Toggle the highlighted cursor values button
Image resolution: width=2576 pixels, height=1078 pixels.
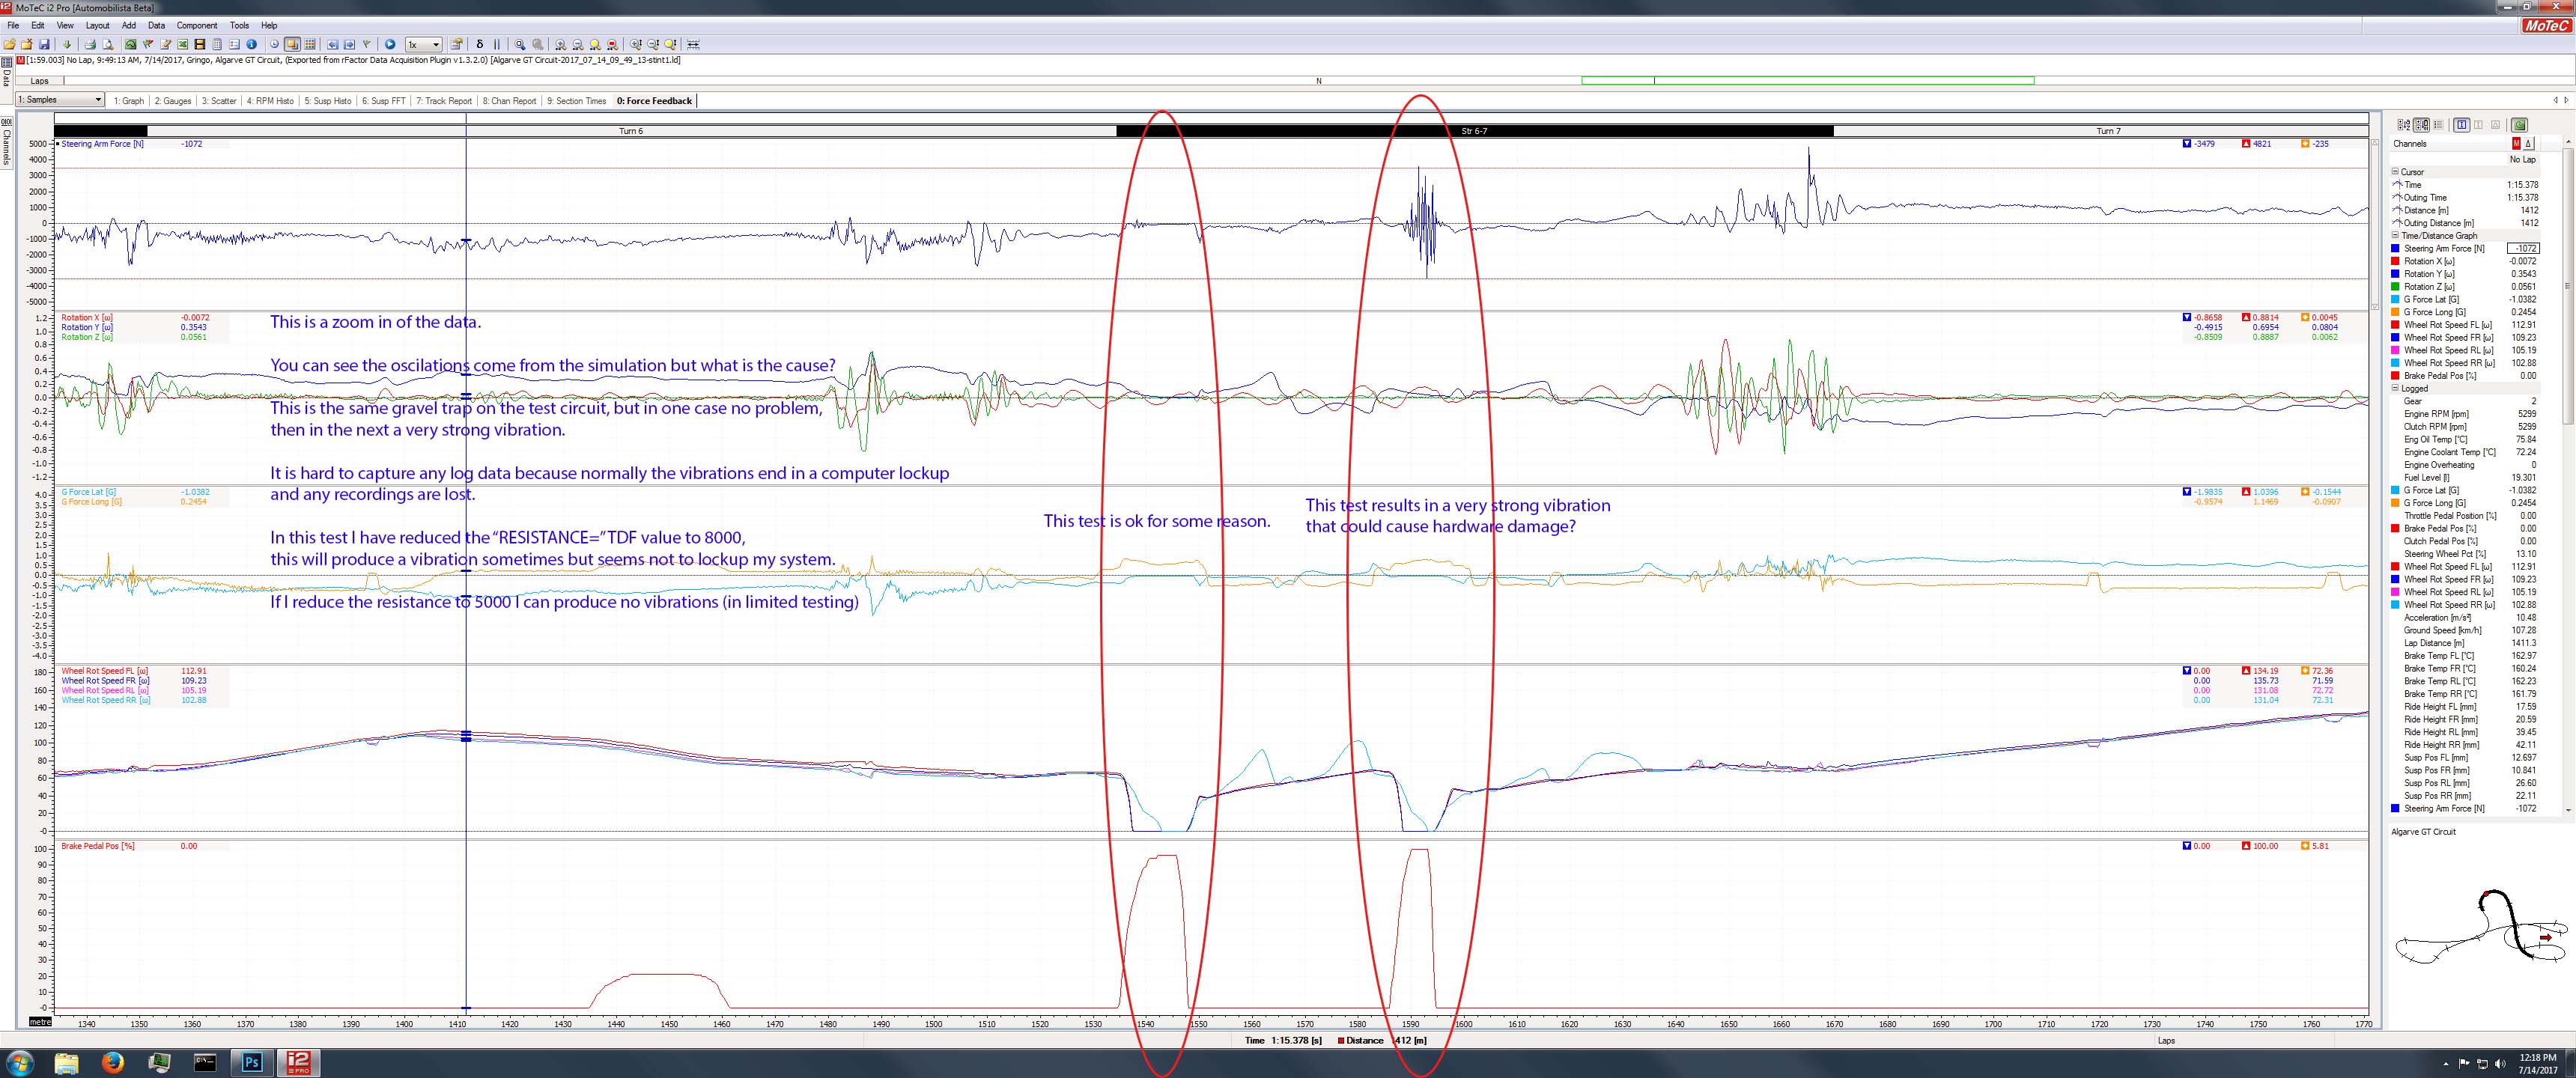2462,125
